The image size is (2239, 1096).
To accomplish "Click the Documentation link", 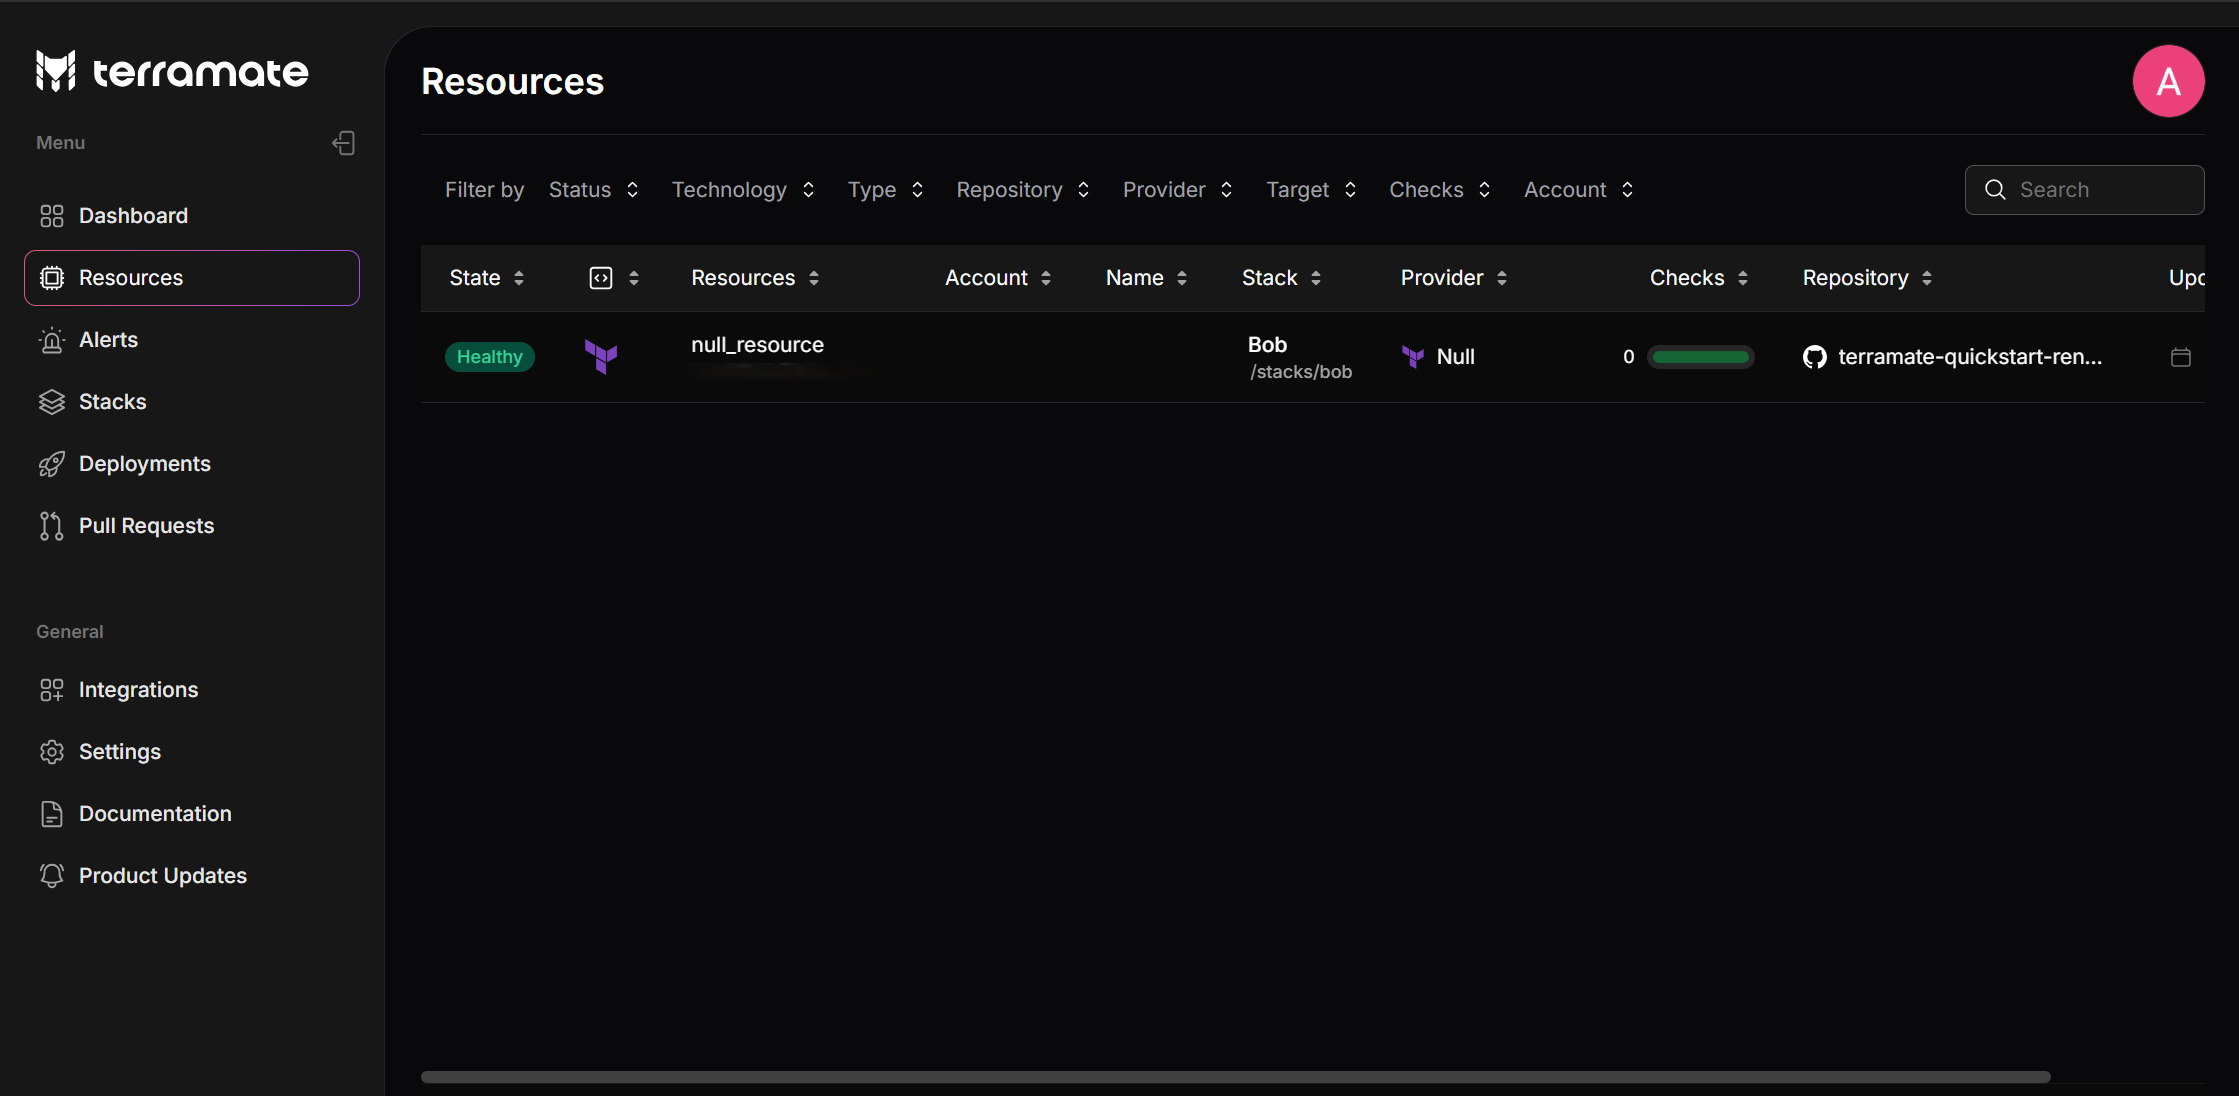I will click(154, 812).
